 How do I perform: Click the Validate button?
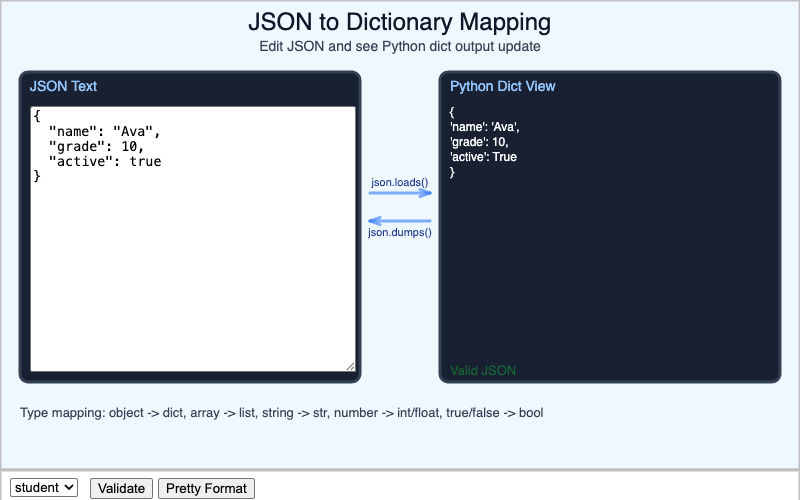pyautogui.click(x=121, y=488)
